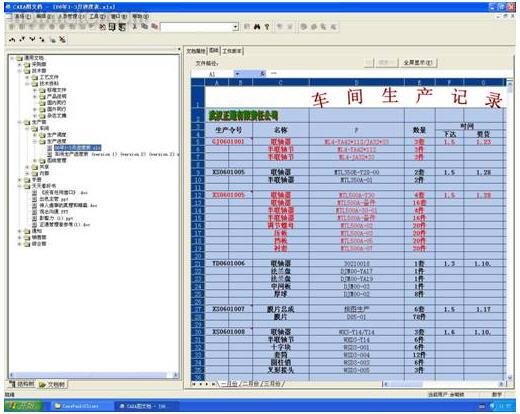This screenshot has height=414, width=520.
Task: Collapse the 生产部 folder node
Action: (x=20, y=122)
